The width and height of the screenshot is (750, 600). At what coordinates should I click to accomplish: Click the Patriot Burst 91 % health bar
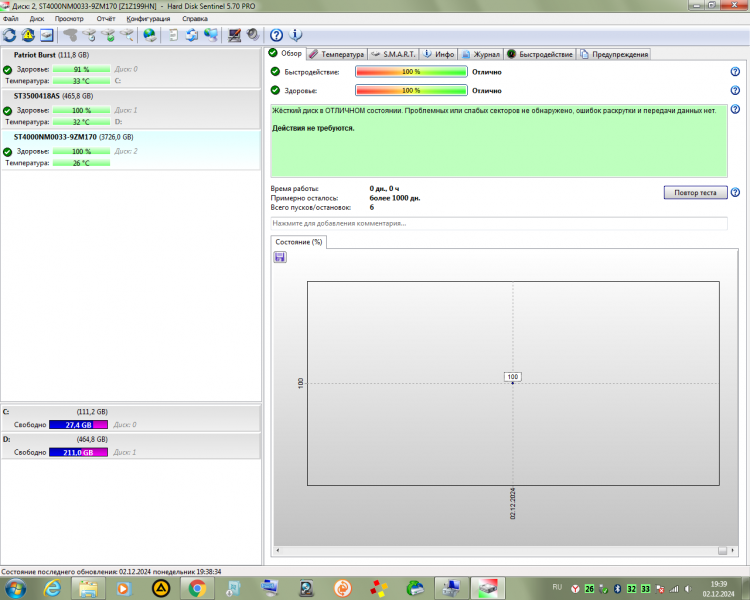click(x=81, y=69)
